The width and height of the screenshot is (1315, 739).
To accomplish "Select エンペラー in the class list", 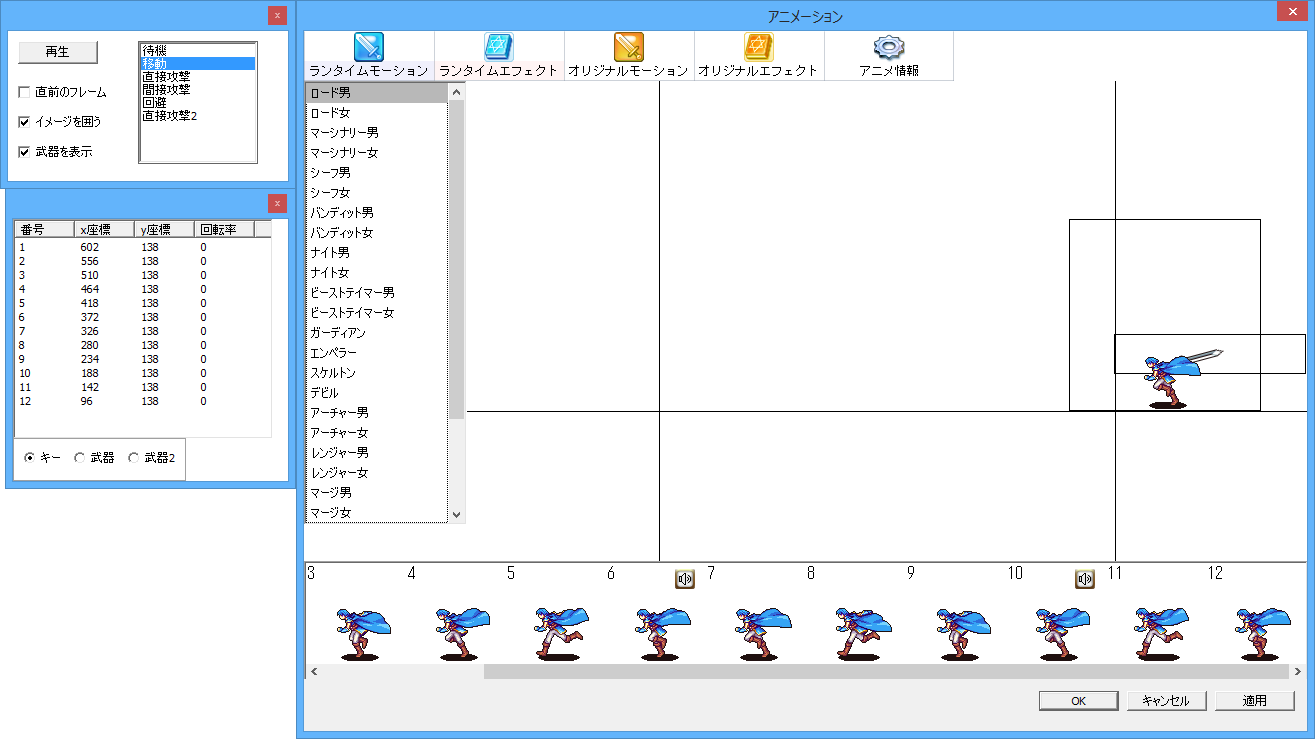I will tap(377, 353).
